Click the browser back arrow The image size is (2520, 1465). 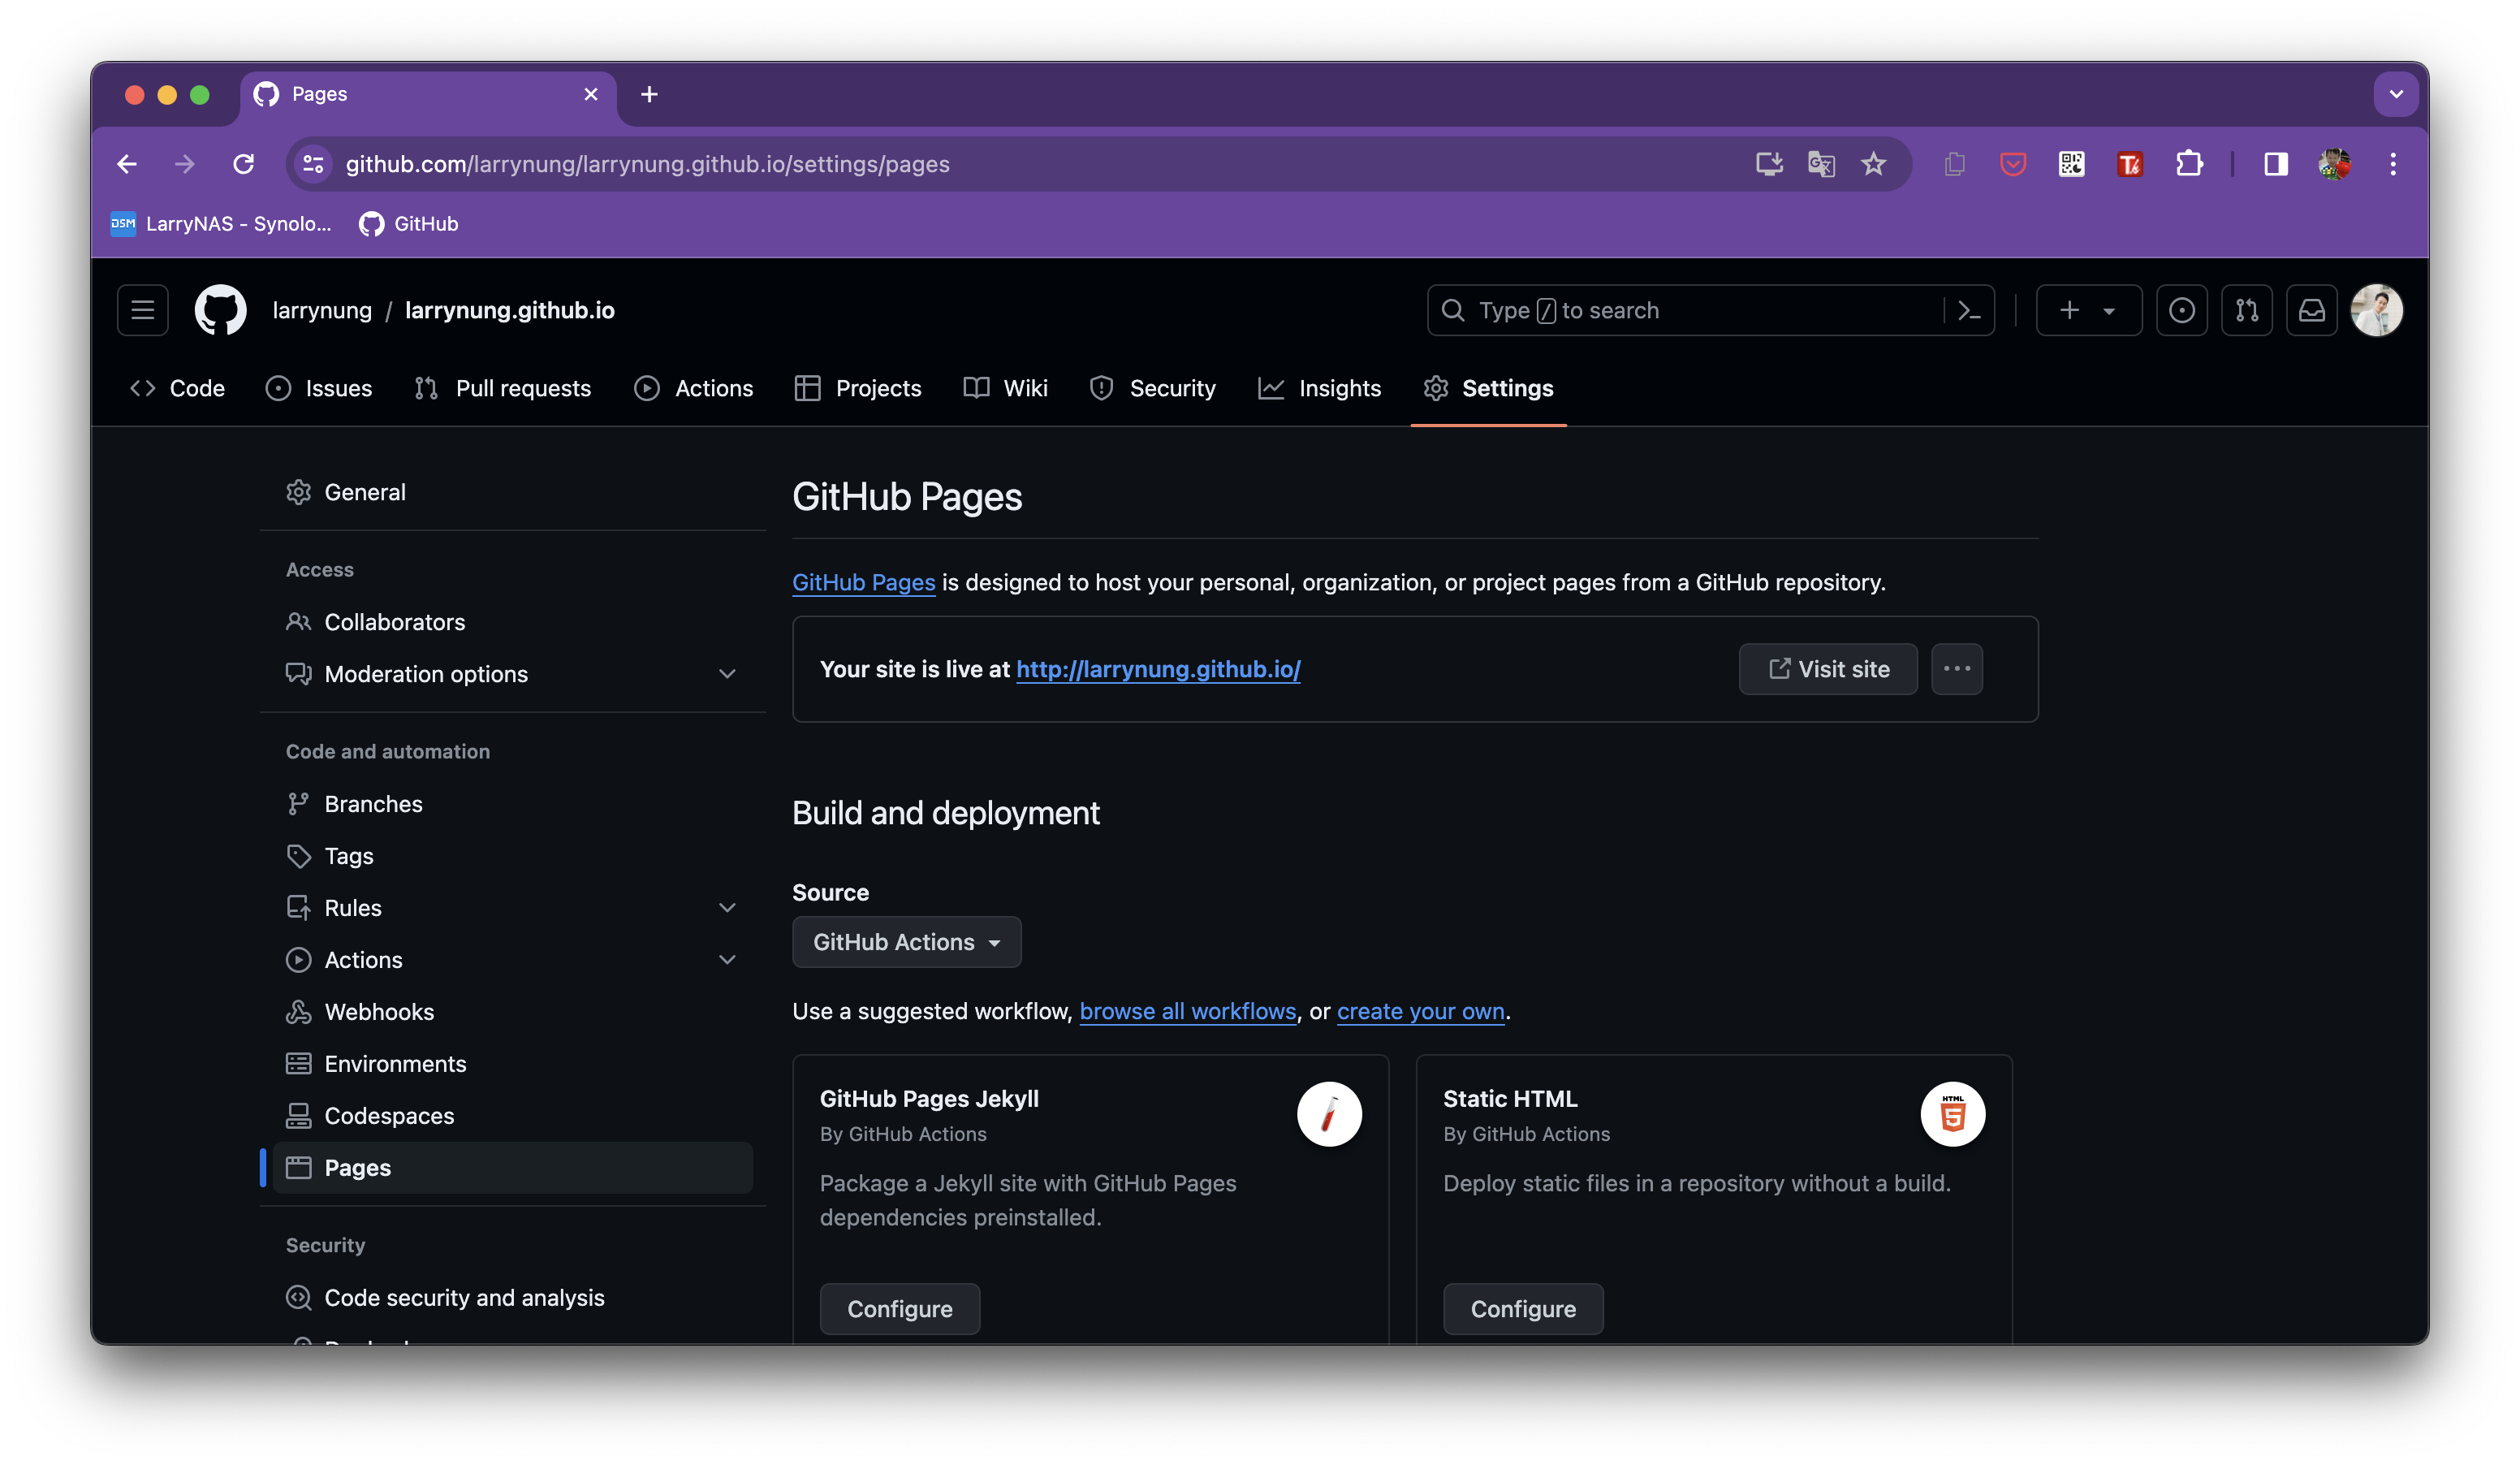pos(127,164)
